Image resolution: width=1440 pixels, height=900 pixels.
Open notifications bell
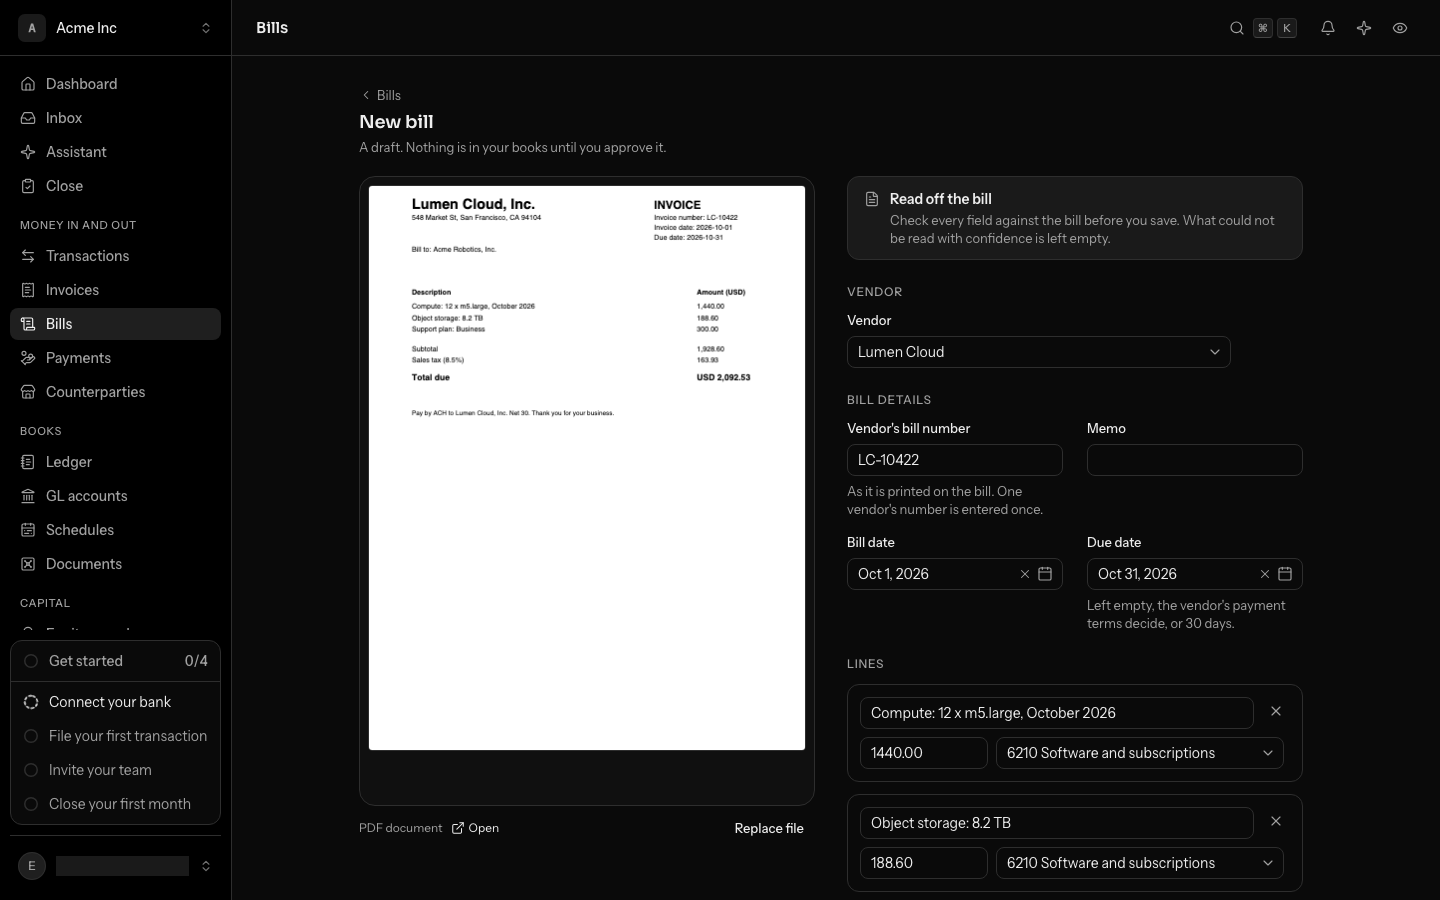coord(1328,28)
